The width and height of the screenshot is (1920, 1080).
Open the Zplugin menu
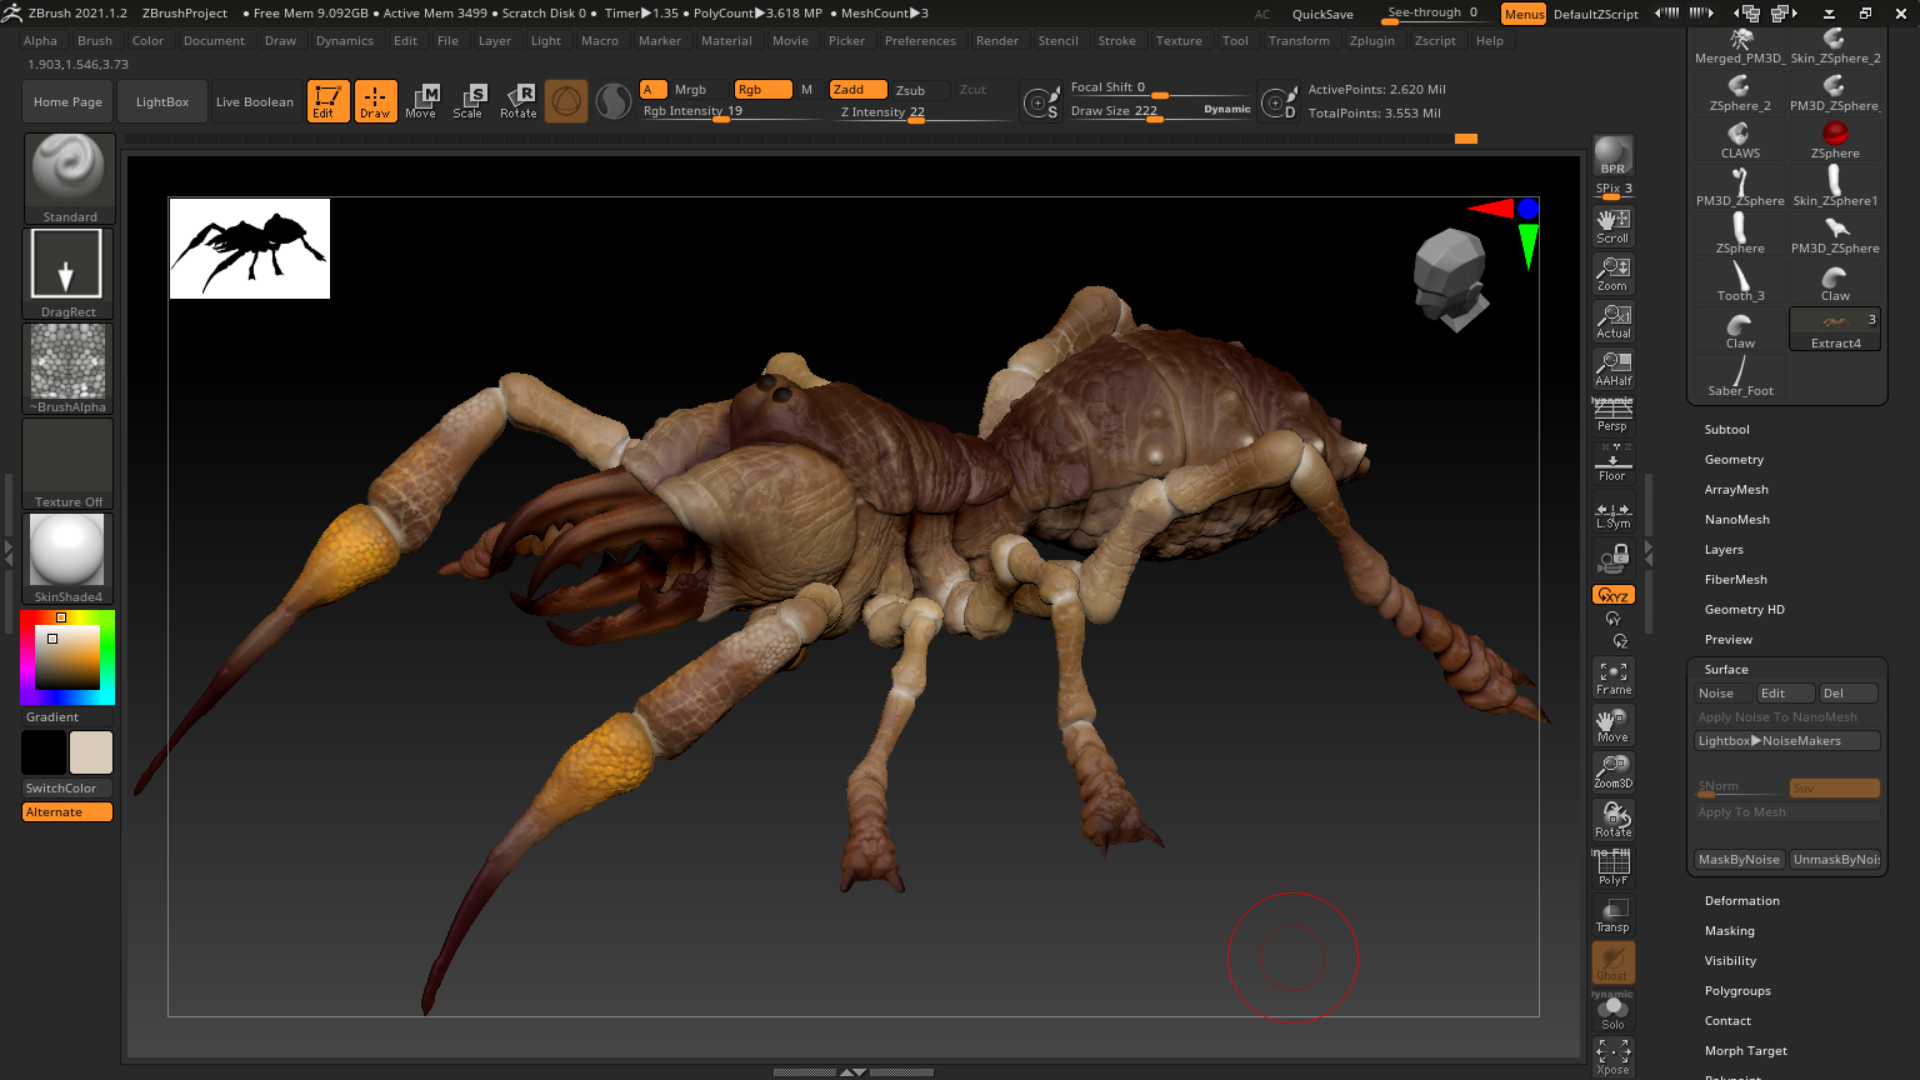tap(1371, 41)
